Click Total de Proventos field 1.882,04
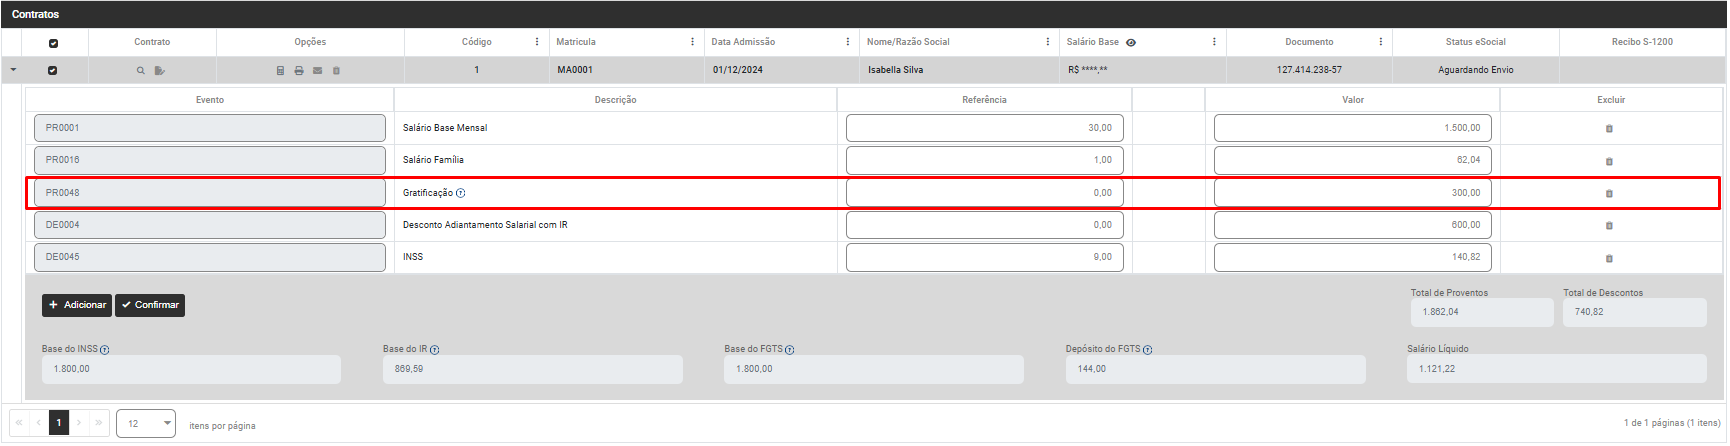This screenshot has height=446, width=1730. pyautogui.click(x=1482, y=312)
